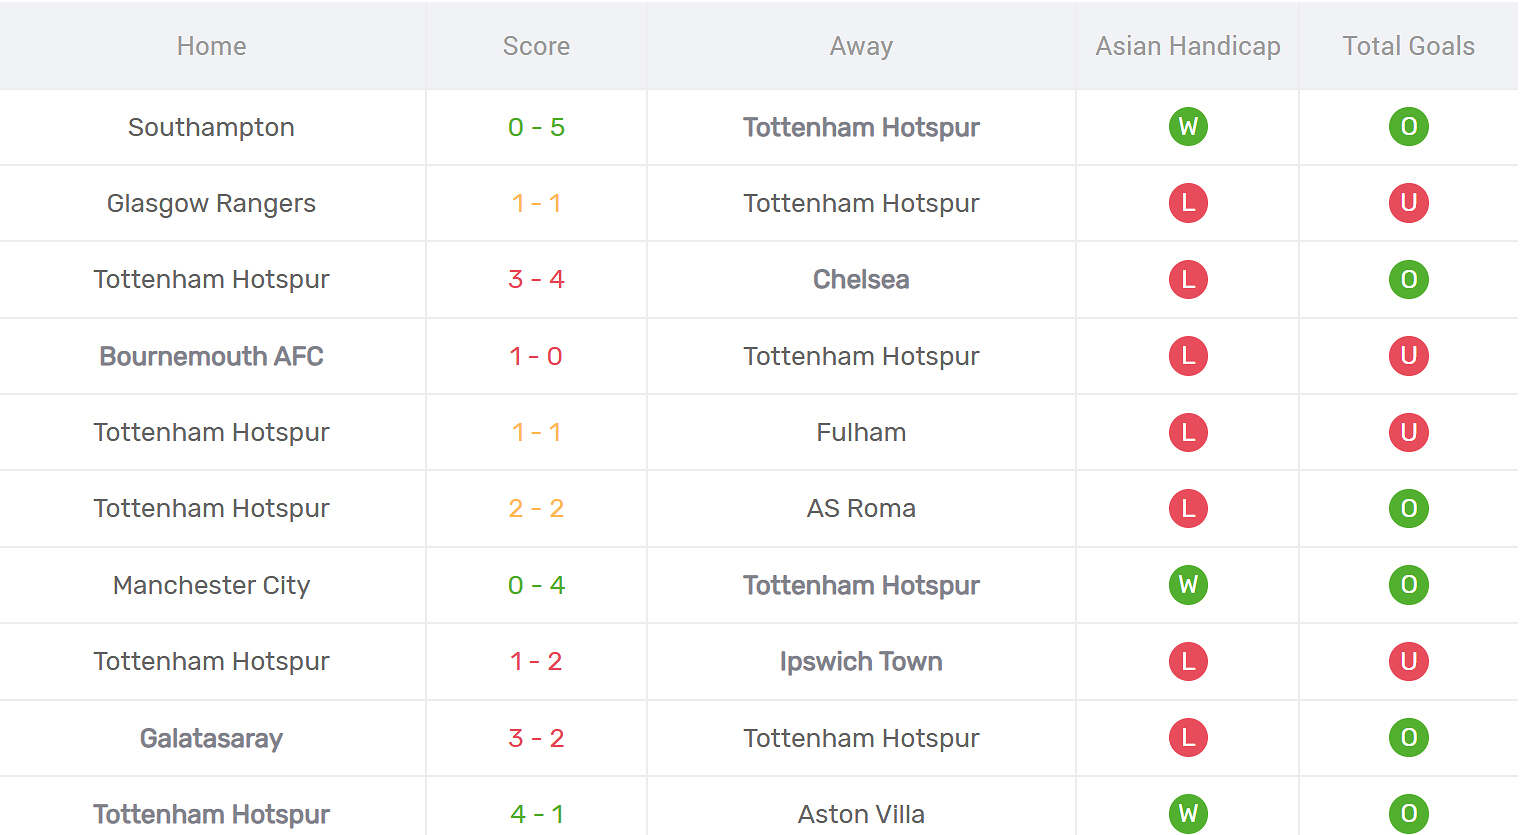Click the red L badge on Glasgow Rangers row
The width and height of the screenshot is (1521, 835).
tap(1187, 203)
